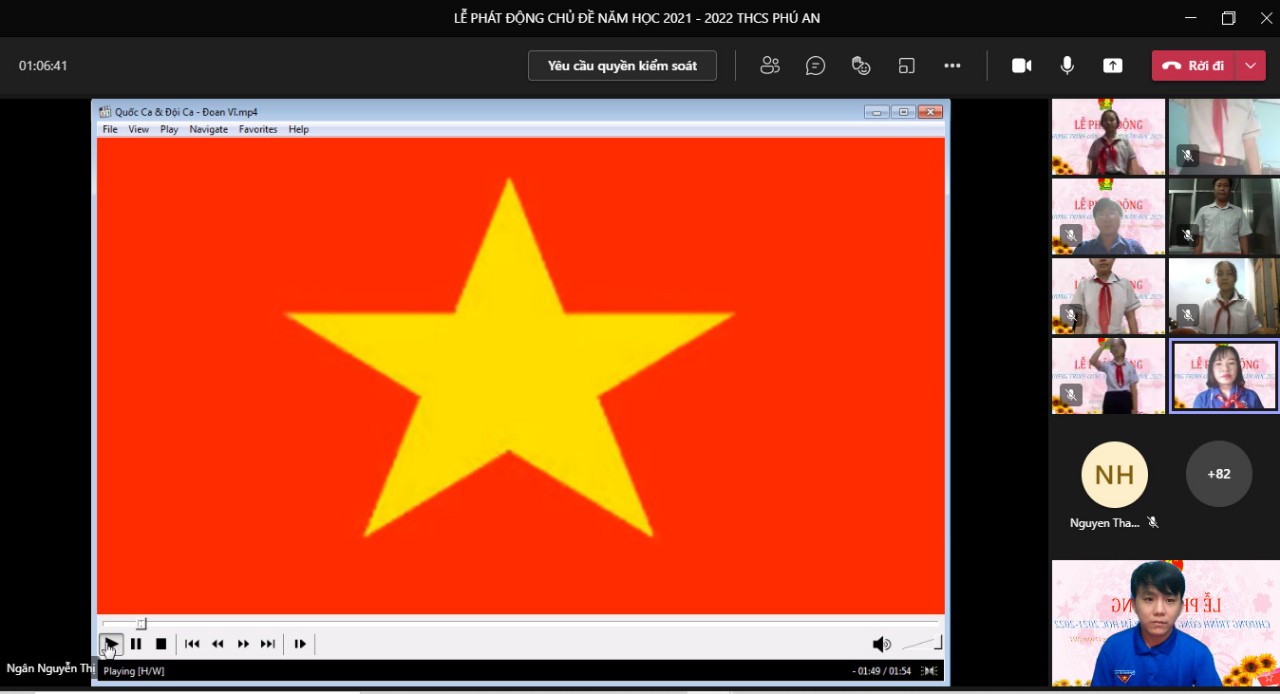Select the thumbnail showing only a red-scarfed torso

1224,136
